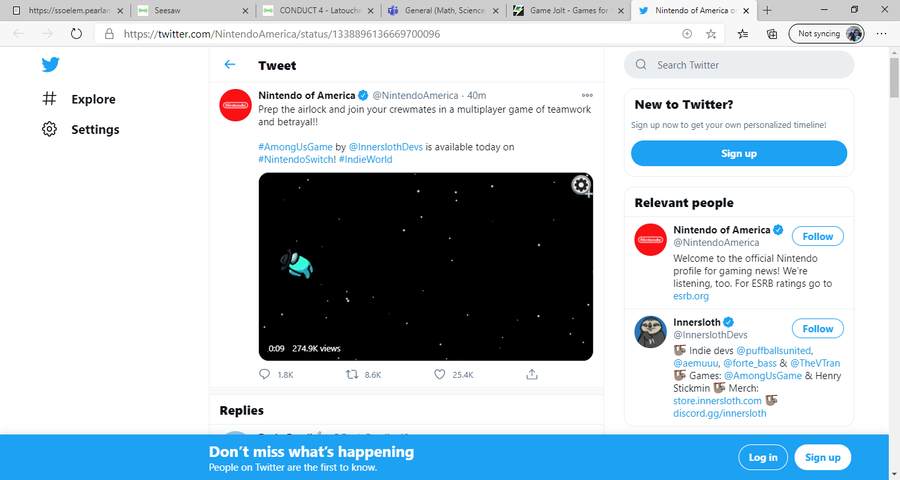Screen dimensions: 900x480
Task: Open the tweet's more options menu
Action: point(587,96)
